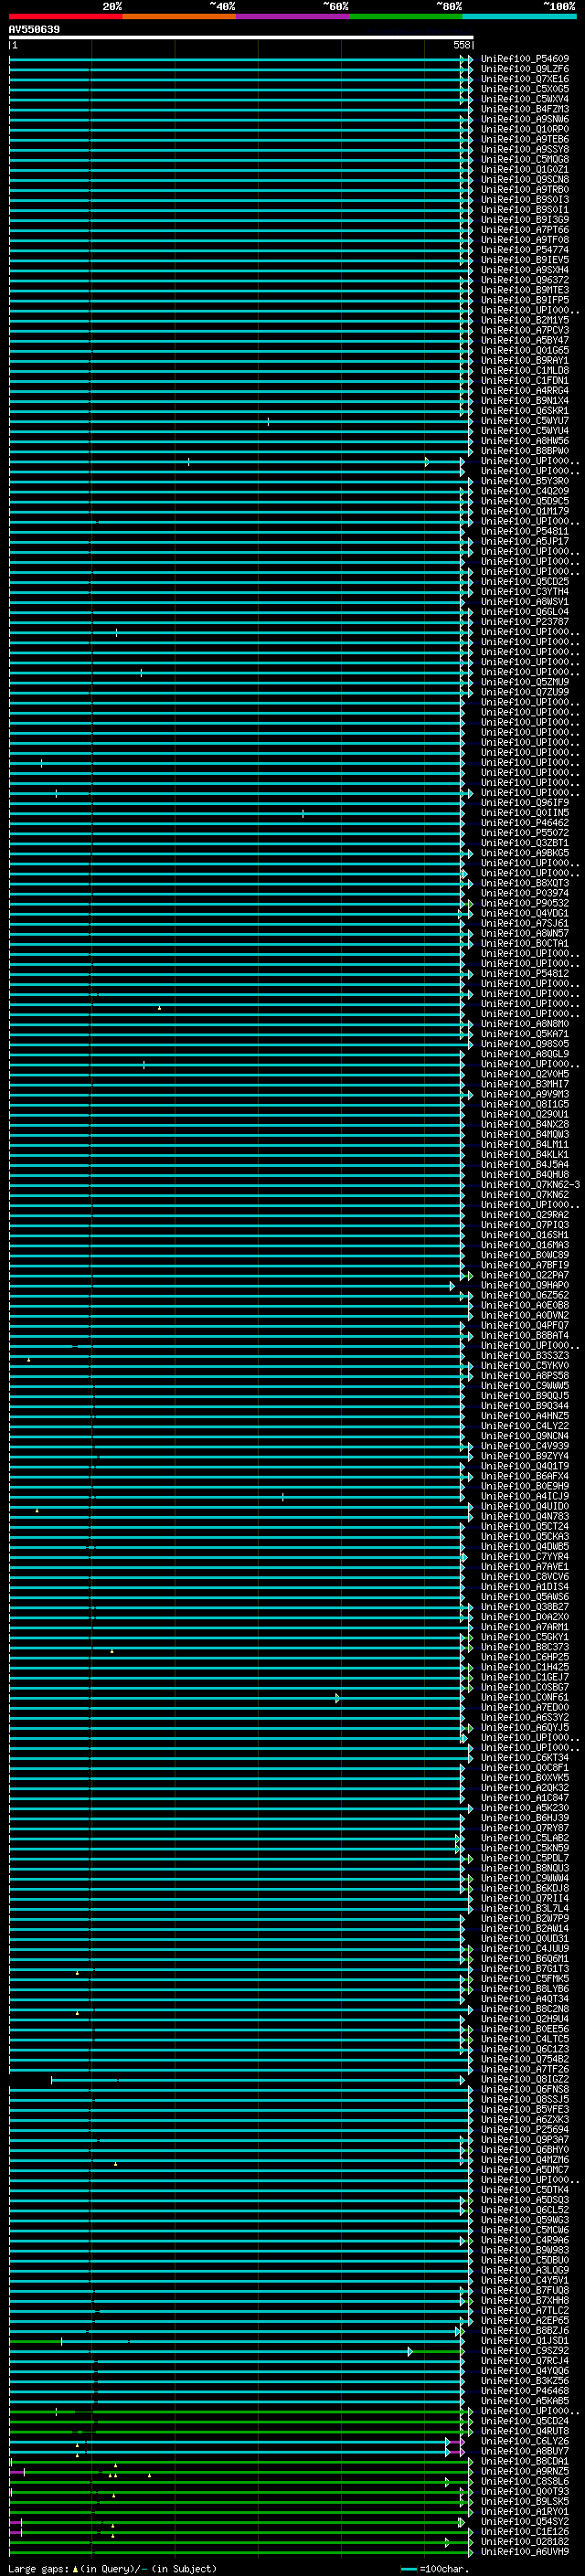Click hit label UniRef100_P03974
This screenshot has height=2576, width=585.
pyautogui.click(x=524, y=893)
